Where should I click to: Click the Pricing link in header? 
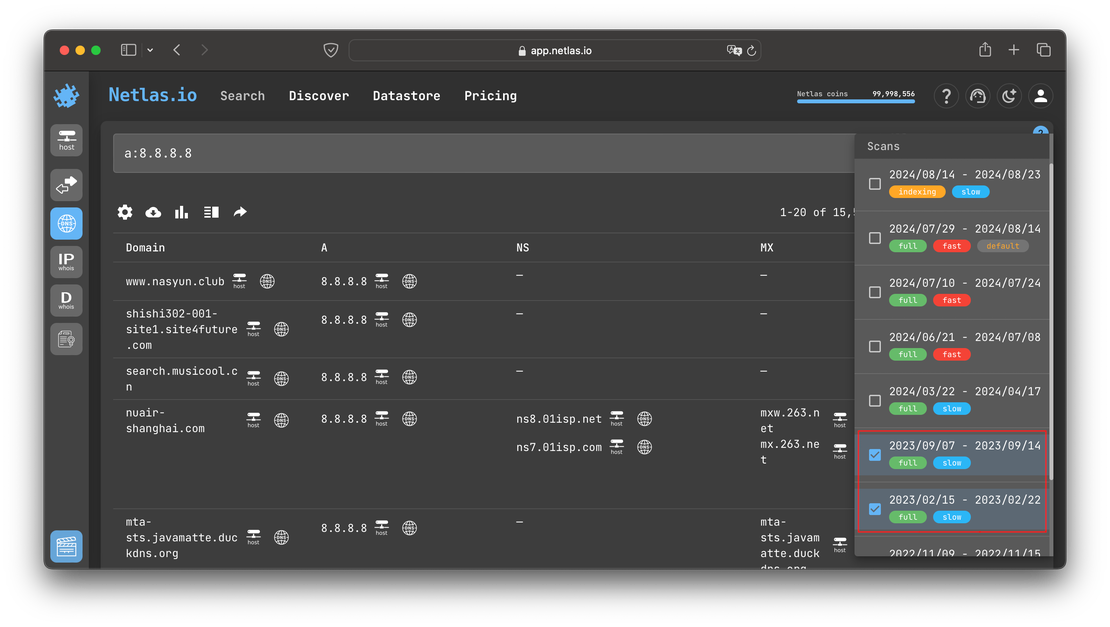[x=490, y=96]
